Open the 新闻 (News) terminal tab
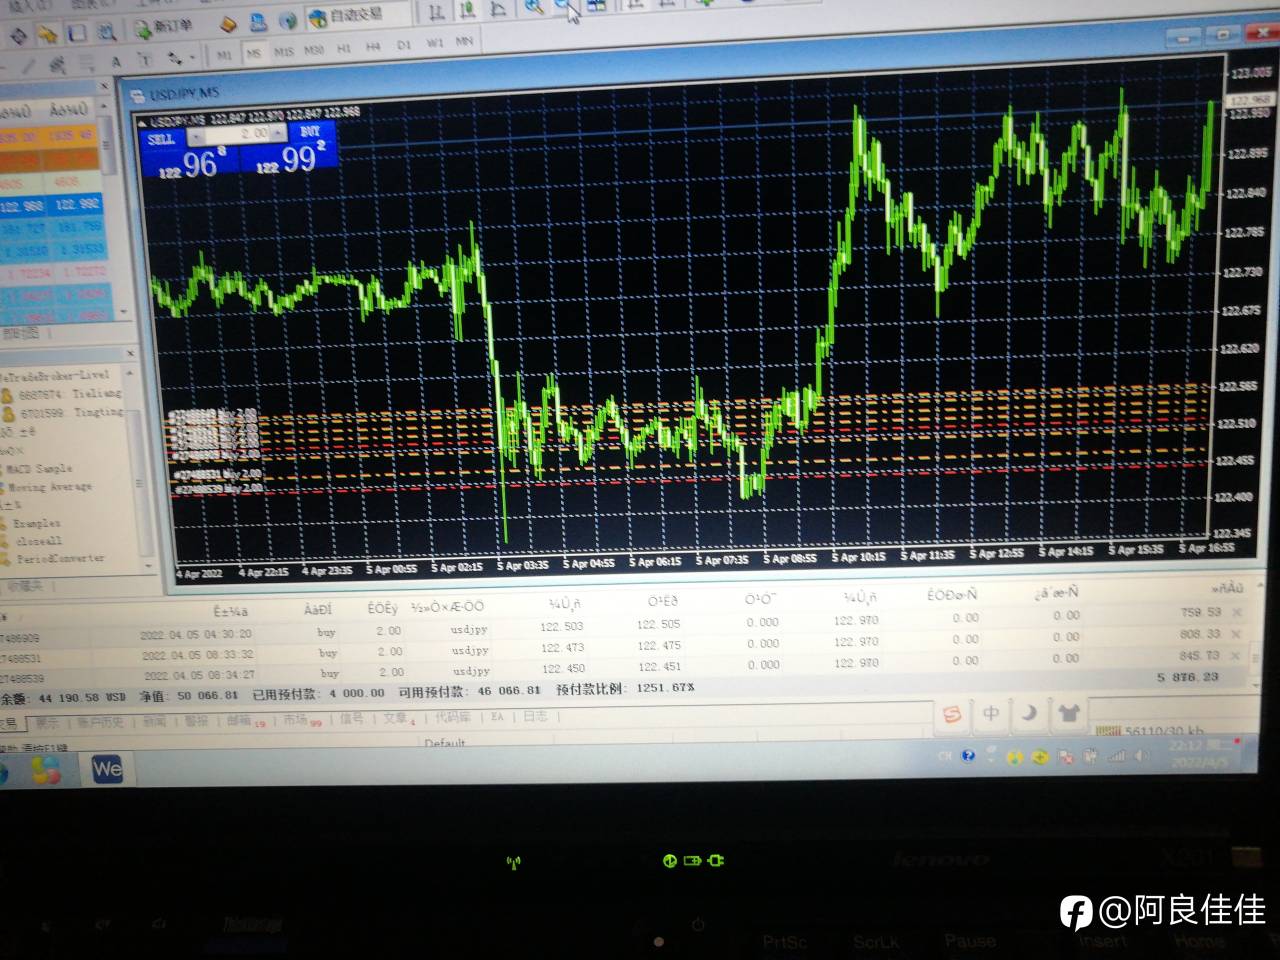The width and height of the screenshot is (1280, 960). tap(155, 721)
